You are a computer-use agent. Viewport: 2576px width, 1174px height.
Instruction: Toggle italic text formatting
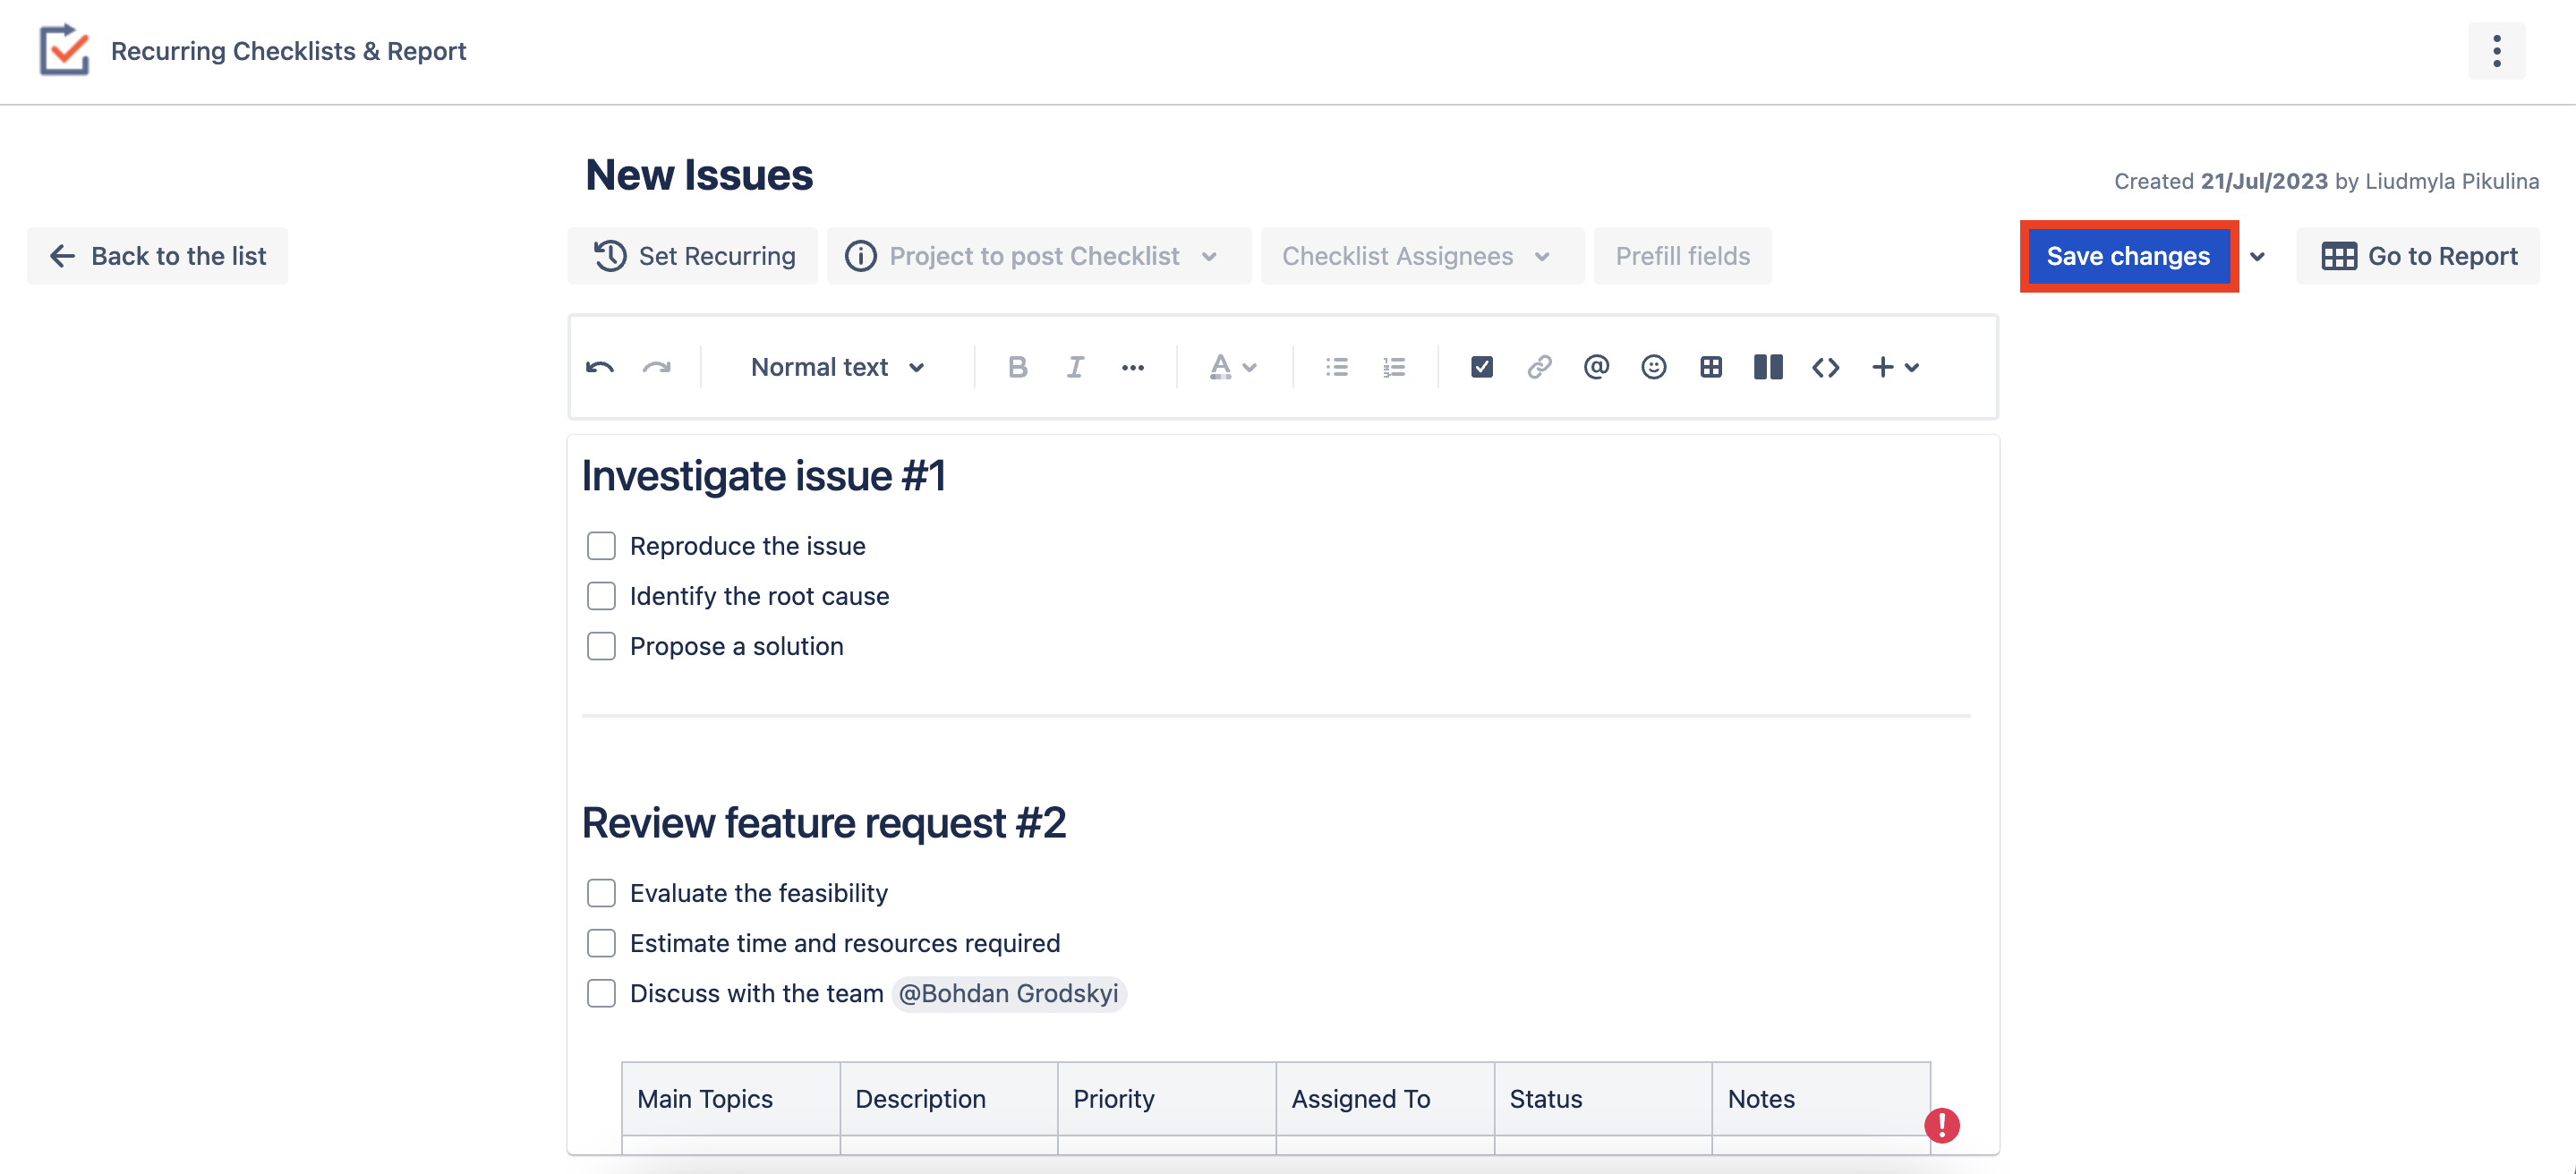1075,367
